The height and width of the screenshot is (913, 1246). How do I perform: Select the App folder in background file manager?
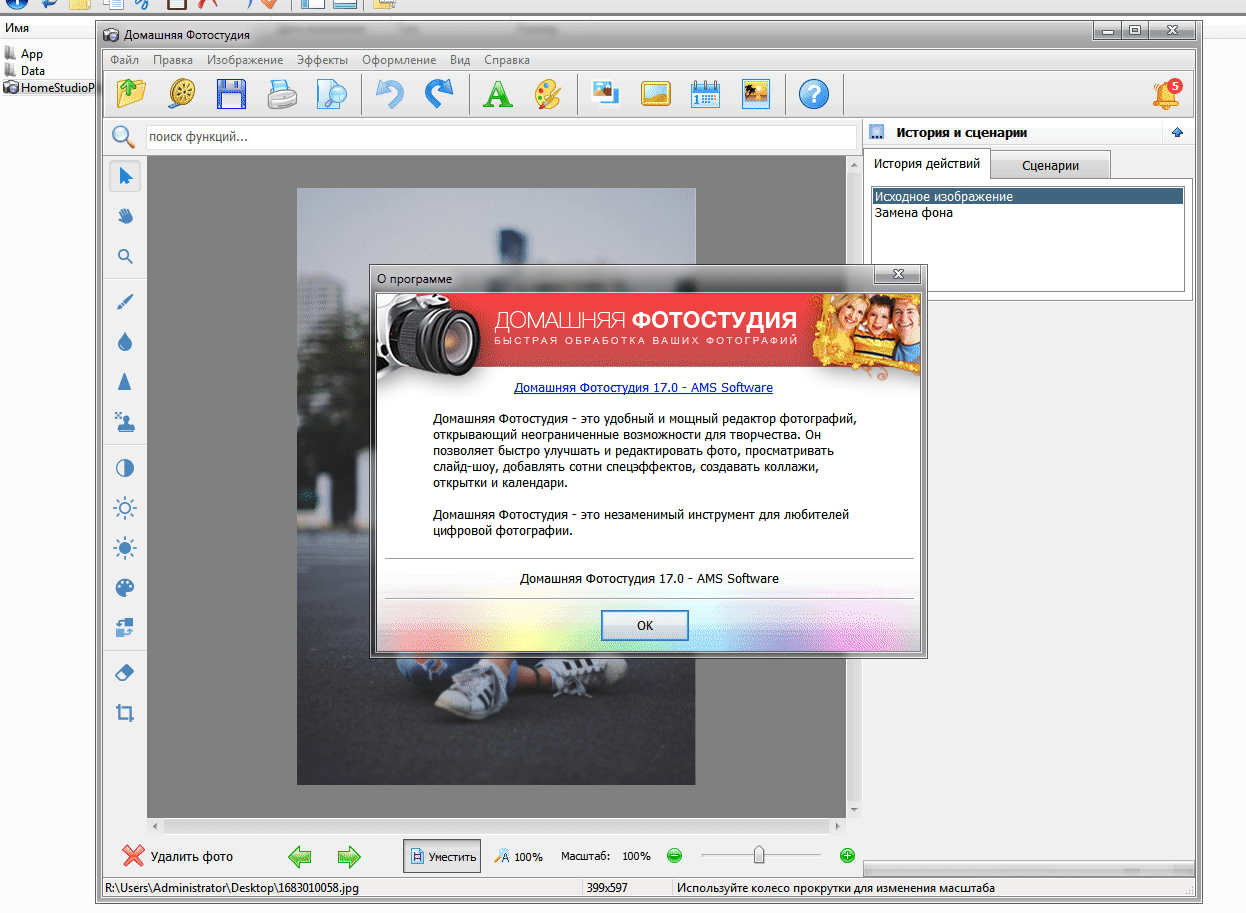24,54
